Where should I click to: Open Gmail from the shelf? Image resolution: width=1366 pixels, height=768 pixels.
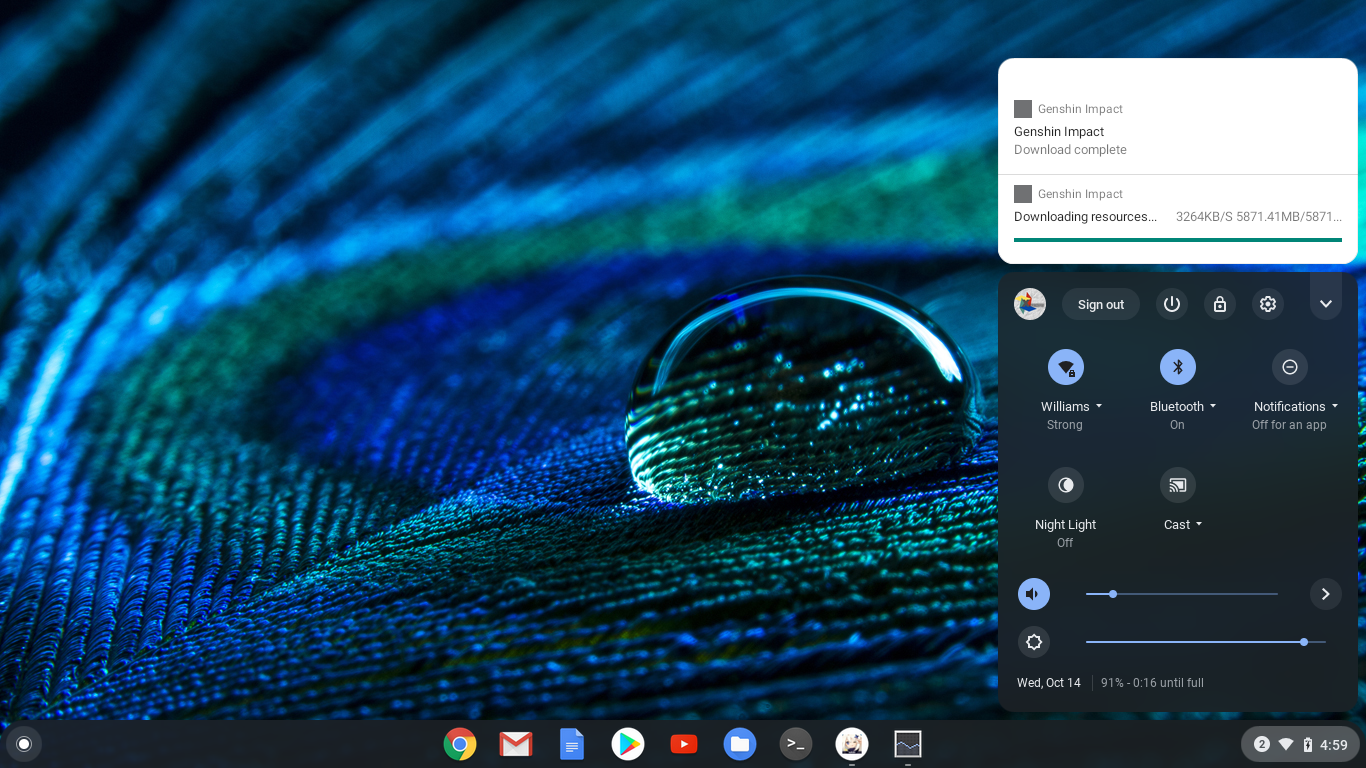(516, 744)
